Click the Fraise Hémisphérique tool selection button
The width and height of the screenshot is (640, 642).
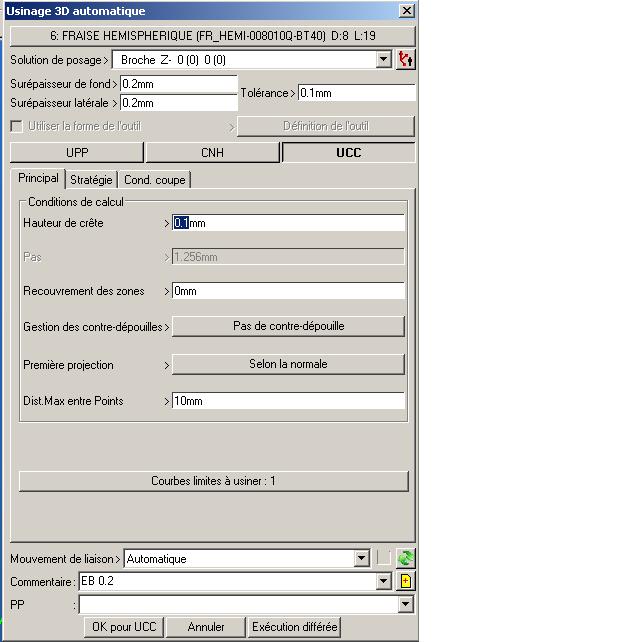213,36
